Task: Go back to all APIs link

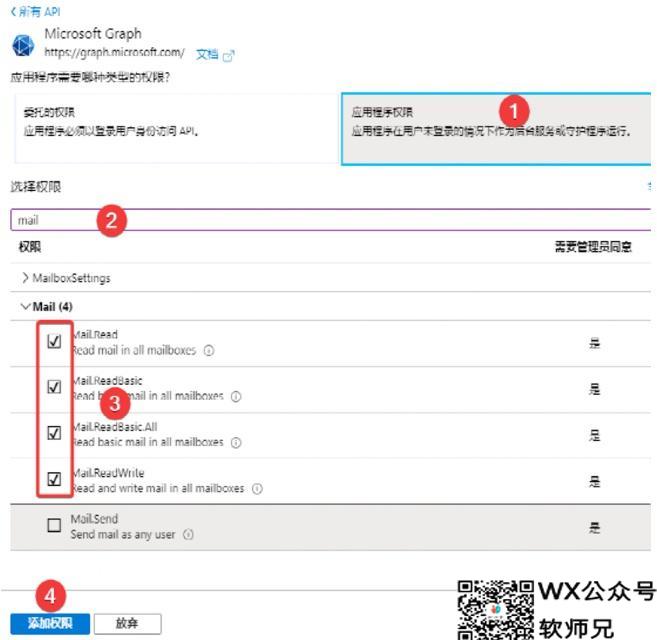Action: 36,12
